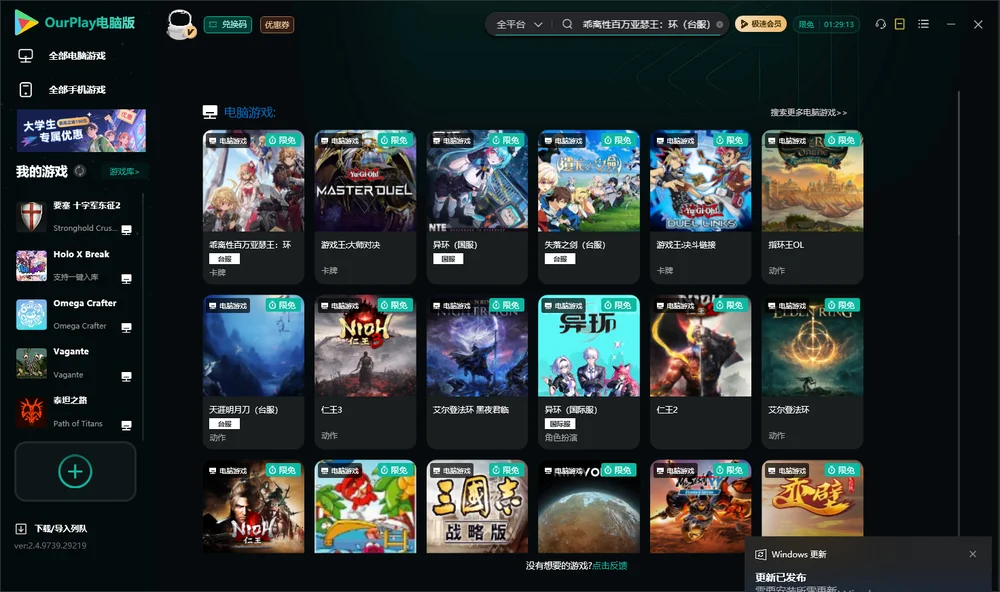
Task: Open the 异环（国服）game card
Action: [x=477, y=207]
